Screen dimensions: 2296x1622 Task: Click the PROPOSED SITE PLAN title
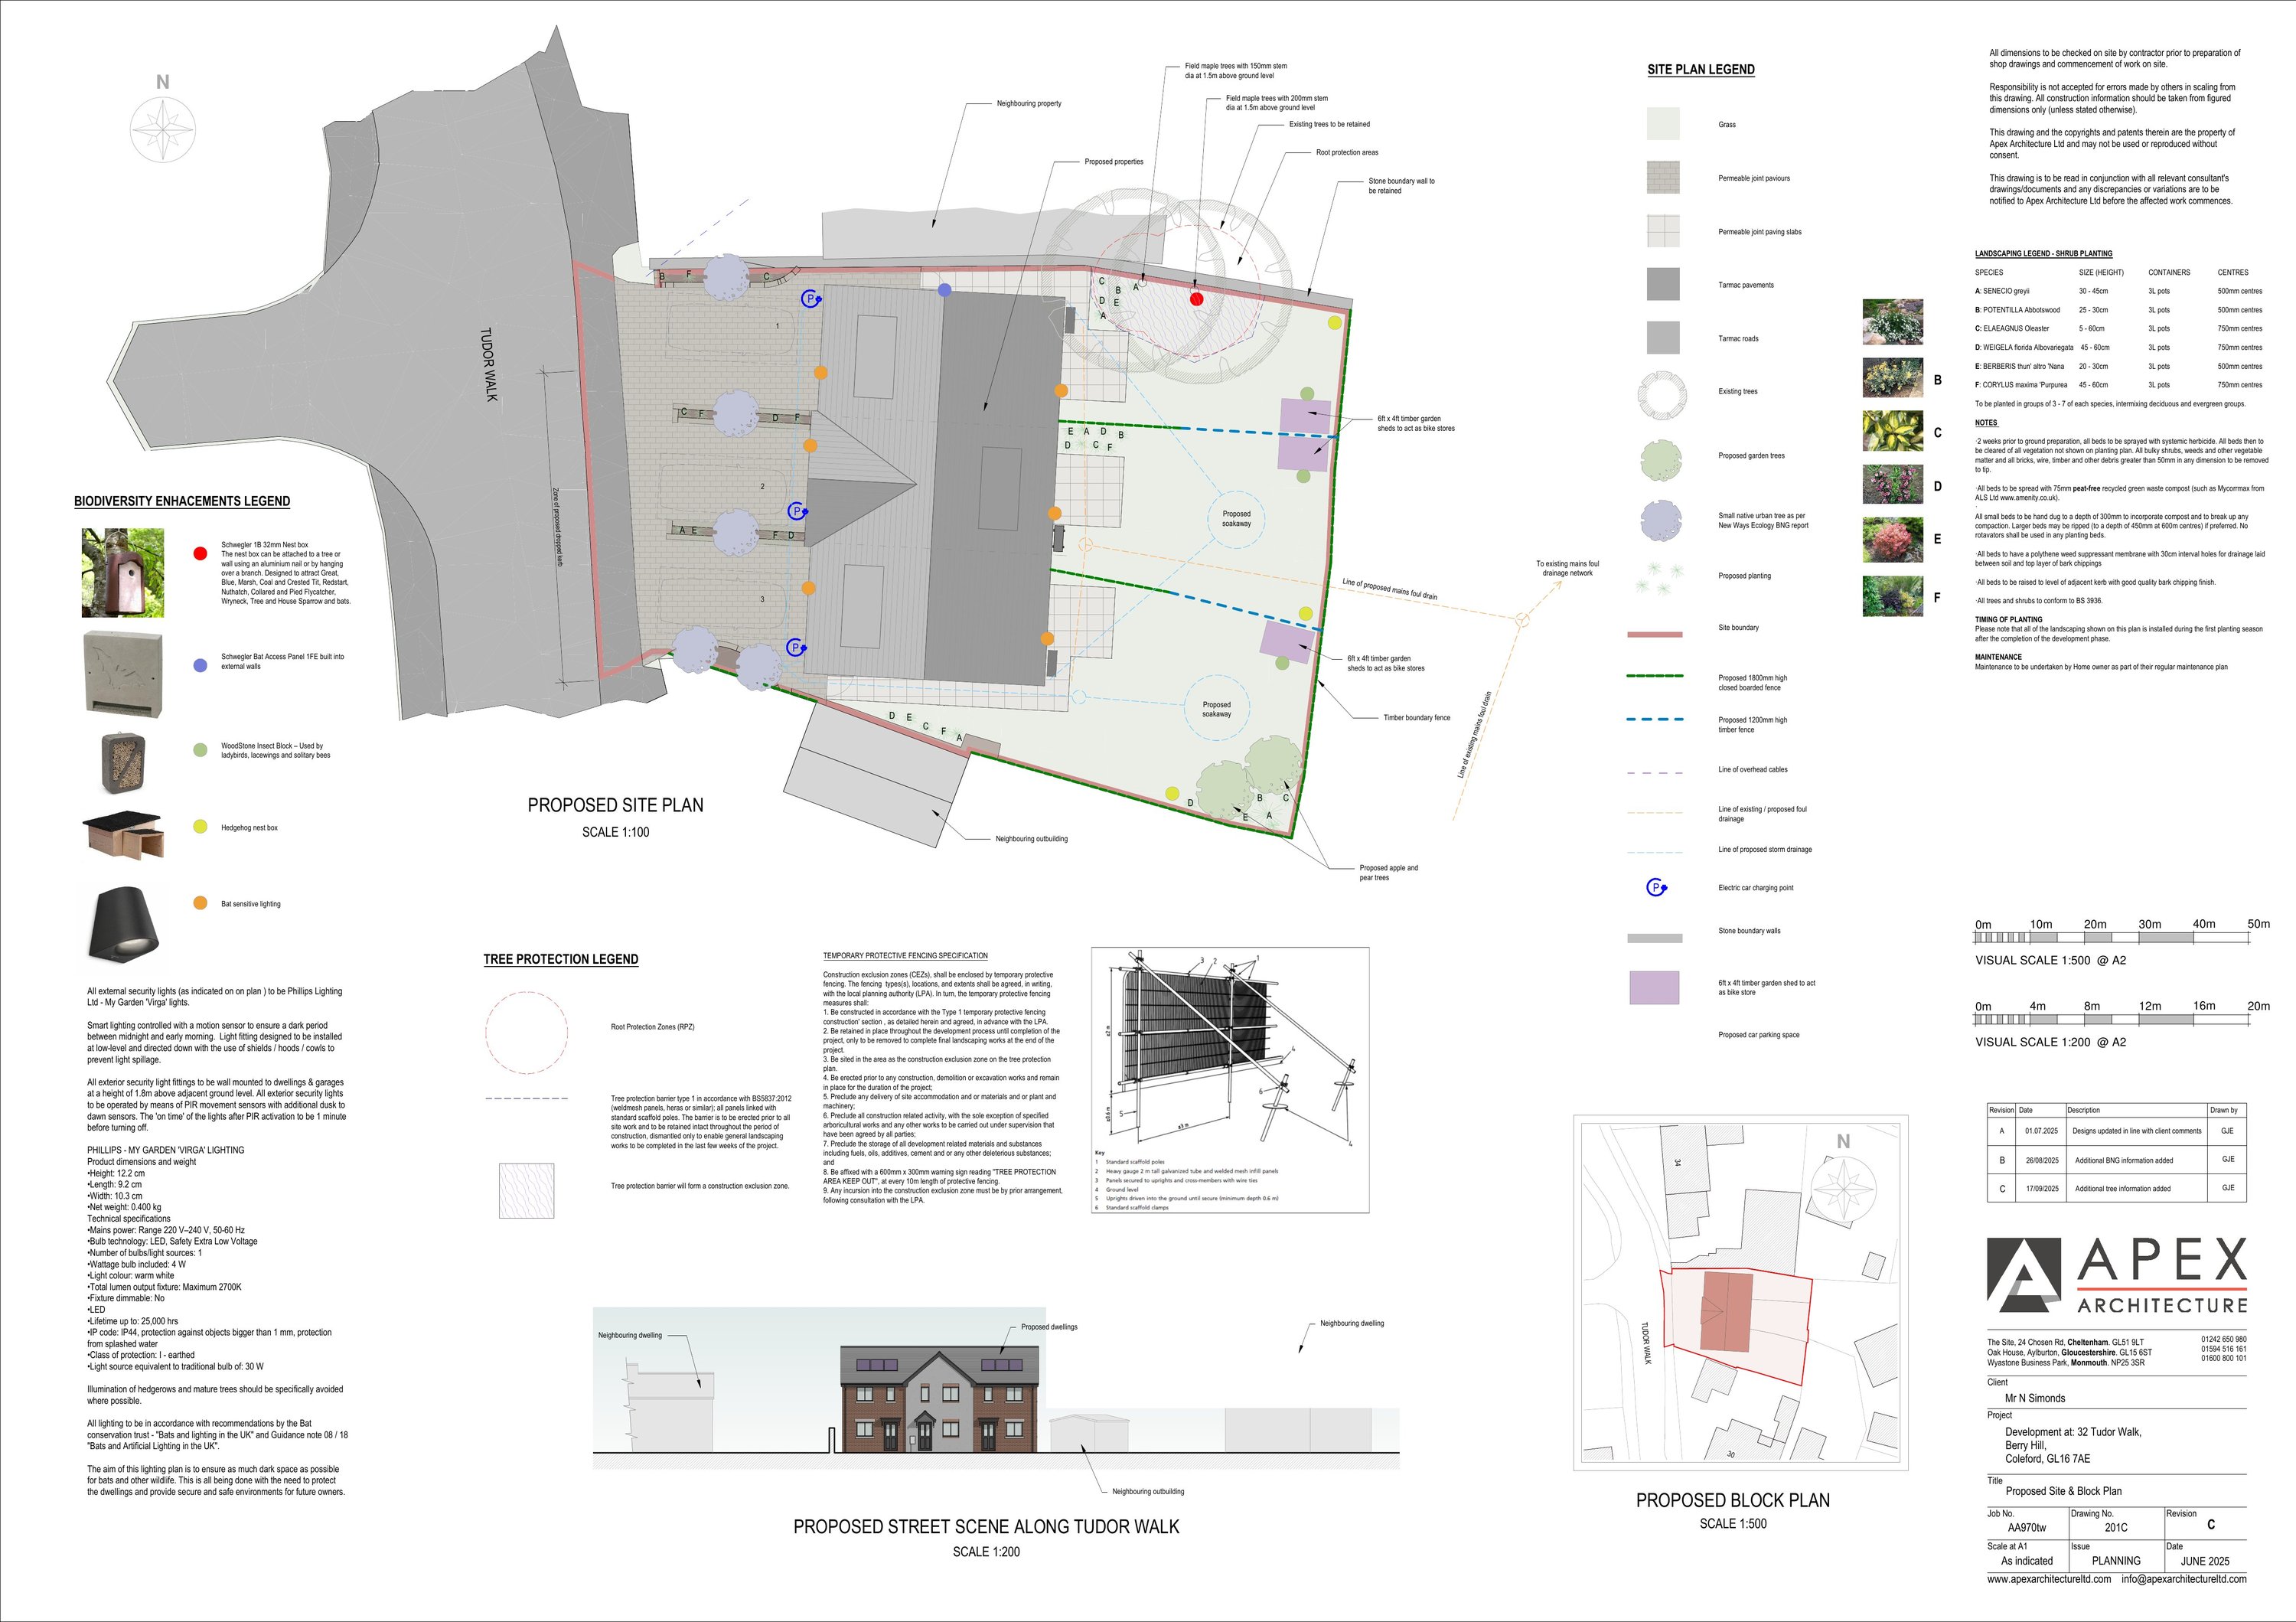[x=615, y=805]
